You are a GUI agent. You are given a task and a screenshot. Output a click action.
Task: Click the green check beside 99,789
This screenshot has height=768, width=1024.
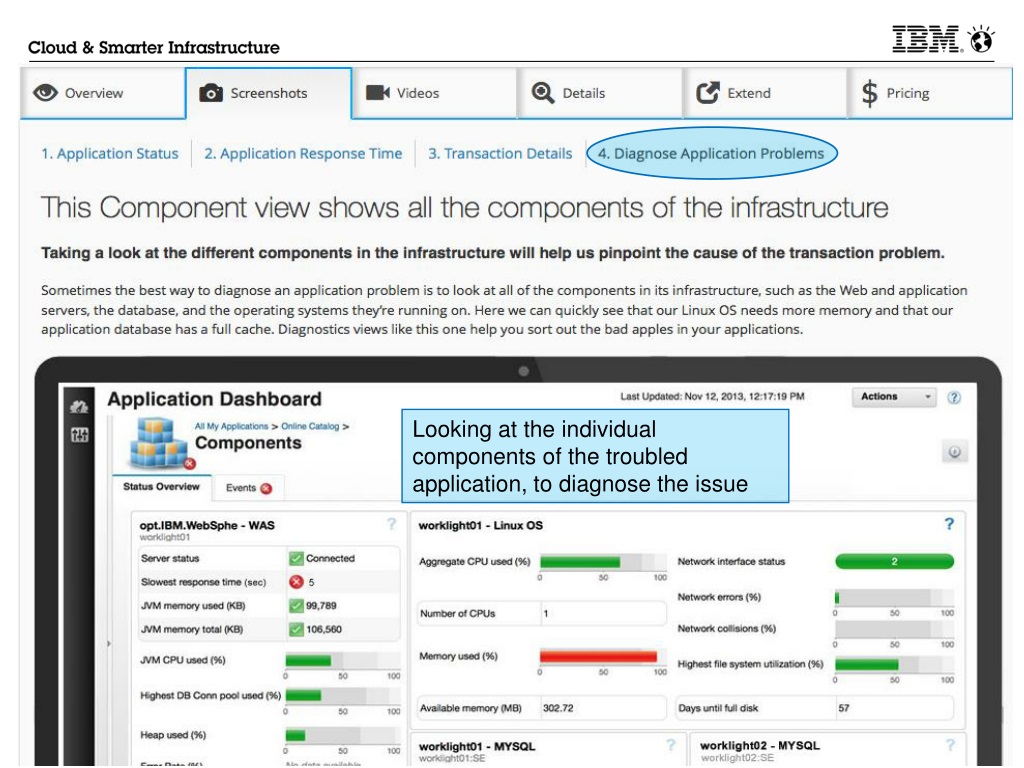[x=296, y=606]
